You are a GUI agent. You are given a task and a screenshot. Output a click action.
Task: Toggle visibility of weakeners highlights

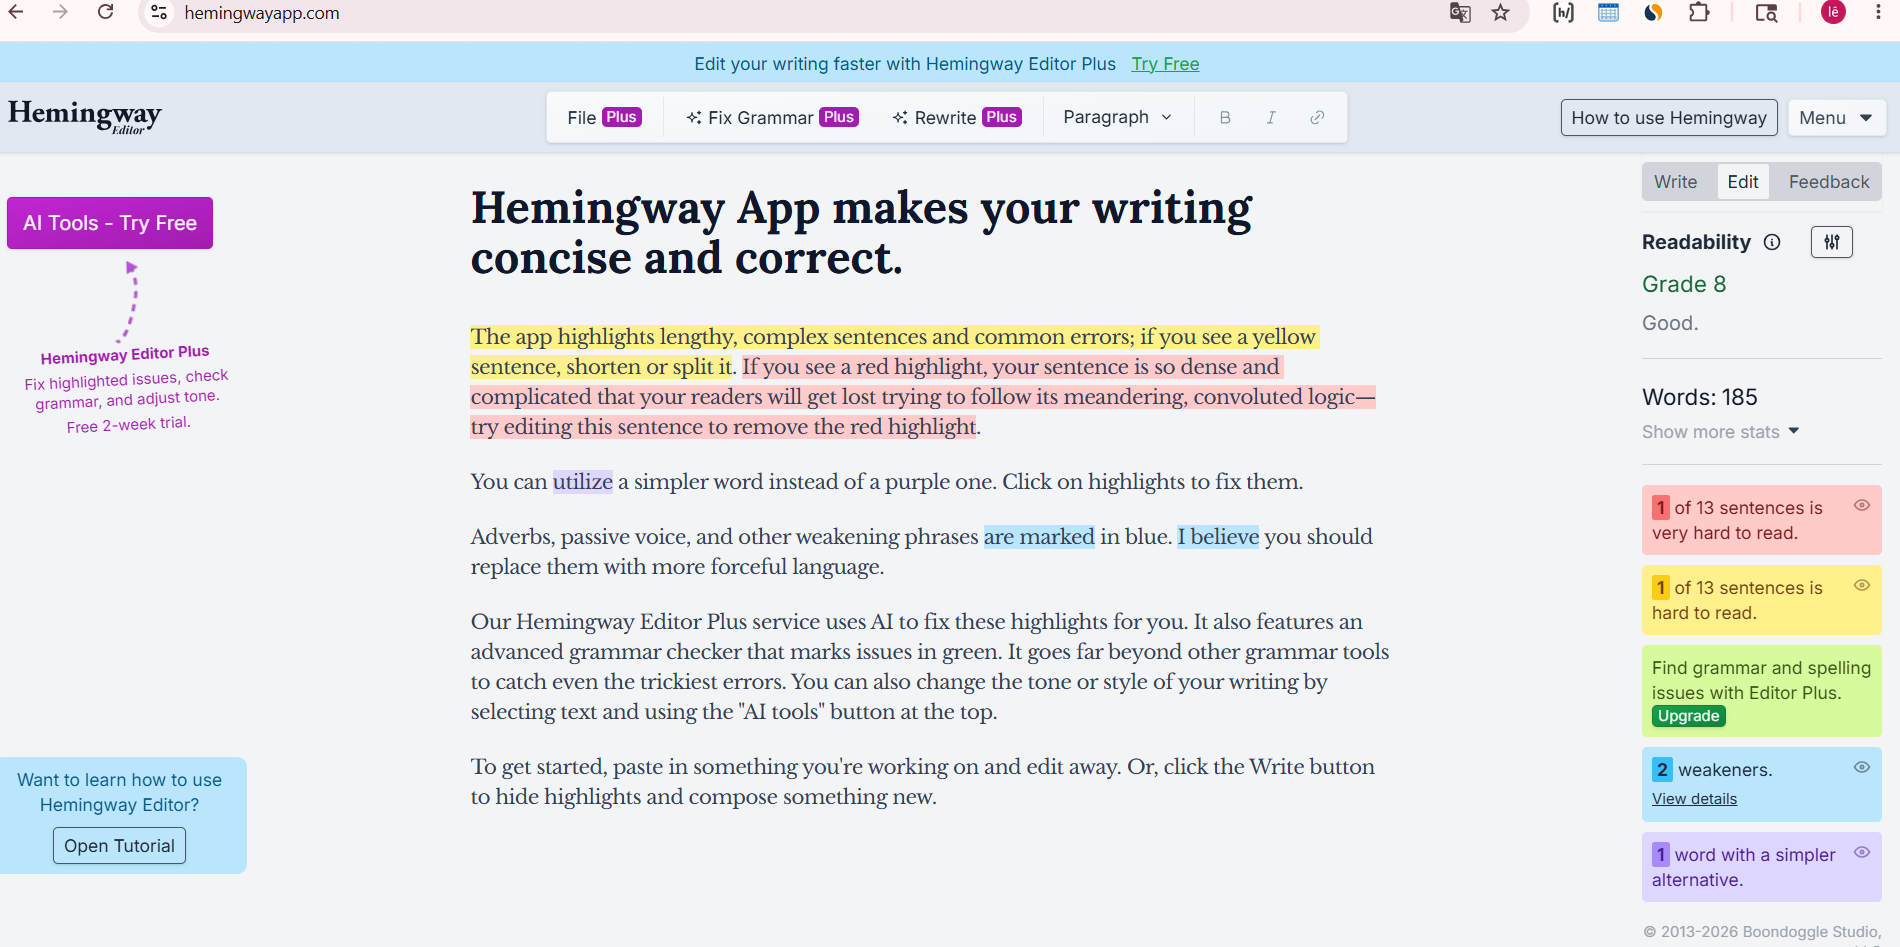pyautogui.click(x=1862, y=767)
